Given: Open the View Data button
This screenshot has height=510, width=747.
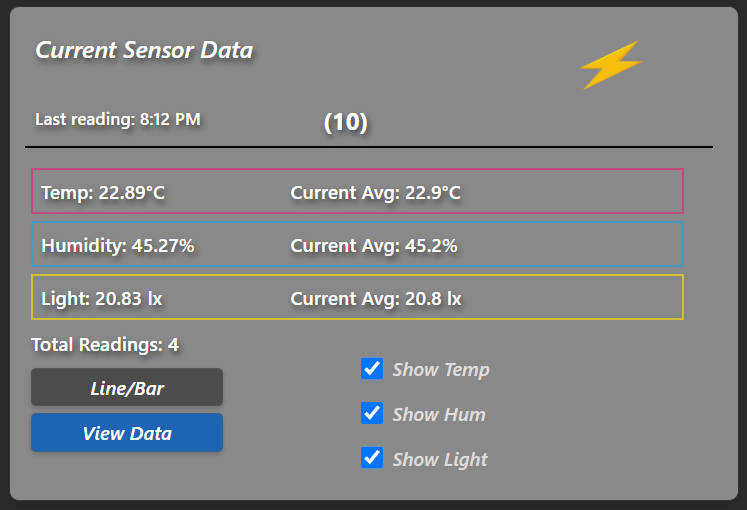Looking at the screenshot, I should pyautogui.click(x=127, y=433).
